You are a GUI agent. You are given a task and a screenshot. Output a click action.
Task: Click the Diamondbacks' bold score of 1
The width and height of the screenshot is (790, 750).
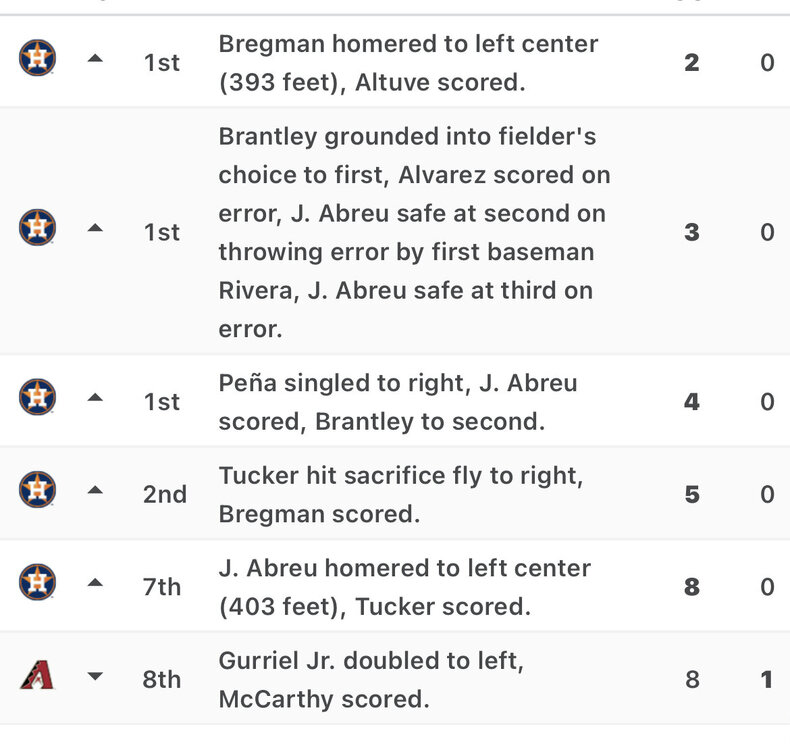pos(767,680)
